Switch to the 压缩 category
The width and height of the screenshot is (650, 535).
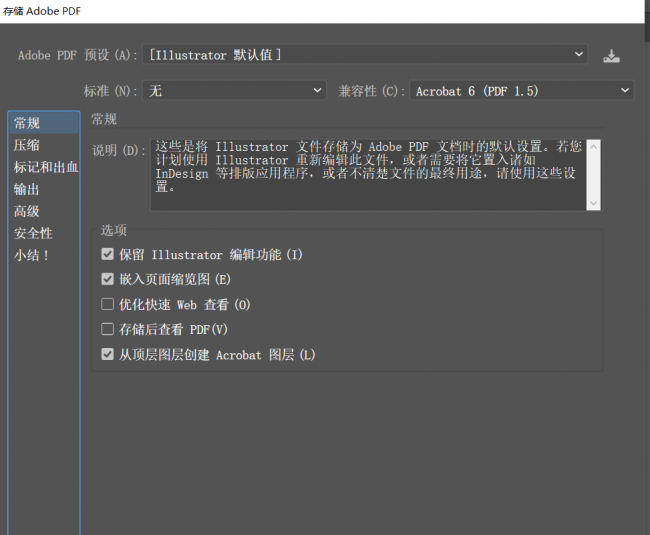(x=44, y=145)
